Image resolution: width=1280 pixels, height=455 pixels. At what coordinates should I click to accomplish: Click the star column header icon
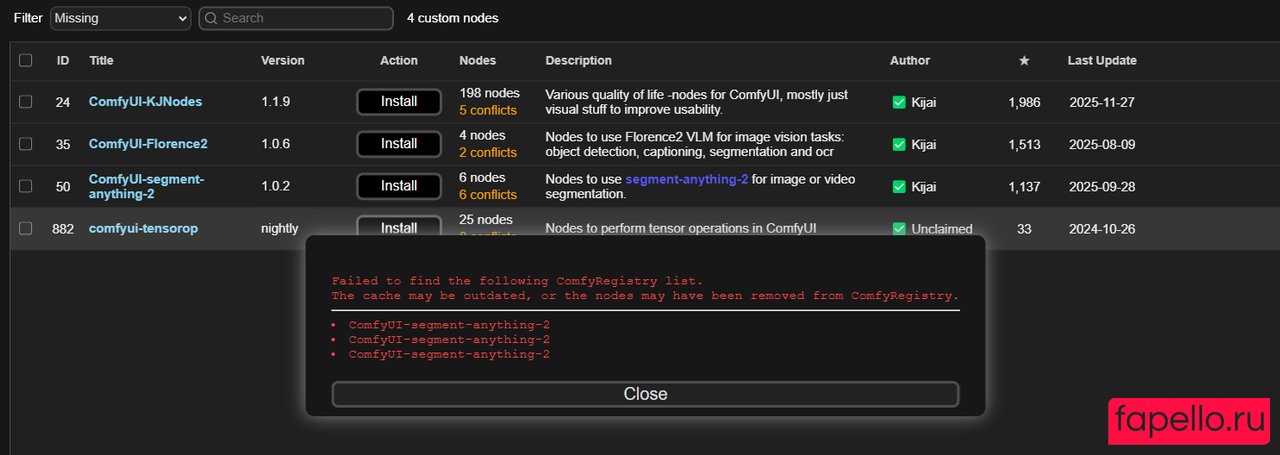pos(1023,61)
